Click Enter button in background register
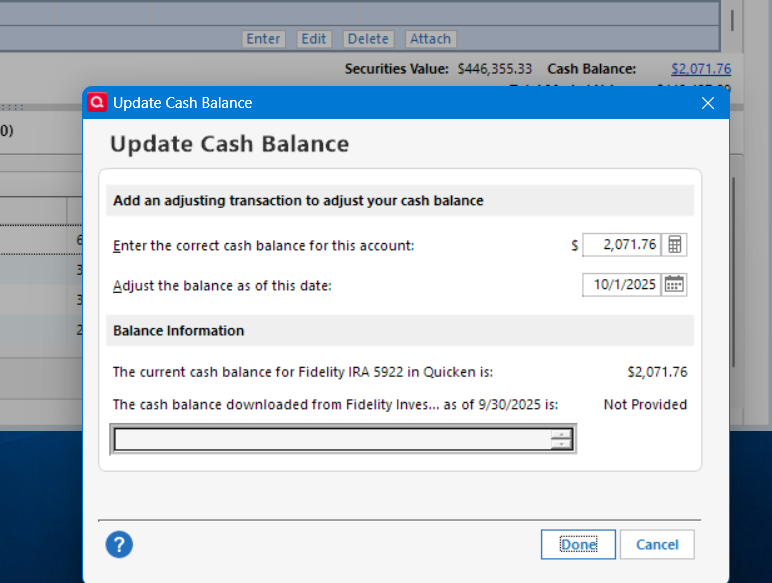 pyautogui.click(x=263, y=39)
